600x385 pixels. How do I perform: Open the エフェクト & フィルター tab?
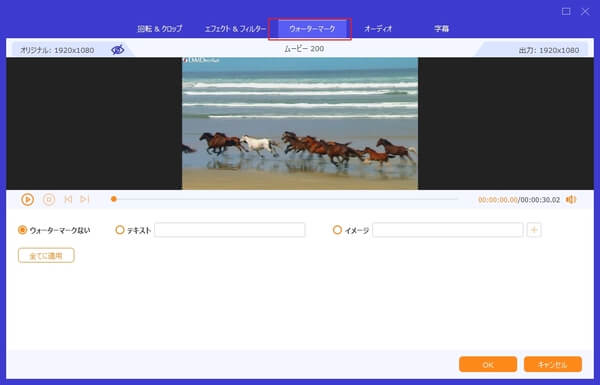tap(235, 29)
